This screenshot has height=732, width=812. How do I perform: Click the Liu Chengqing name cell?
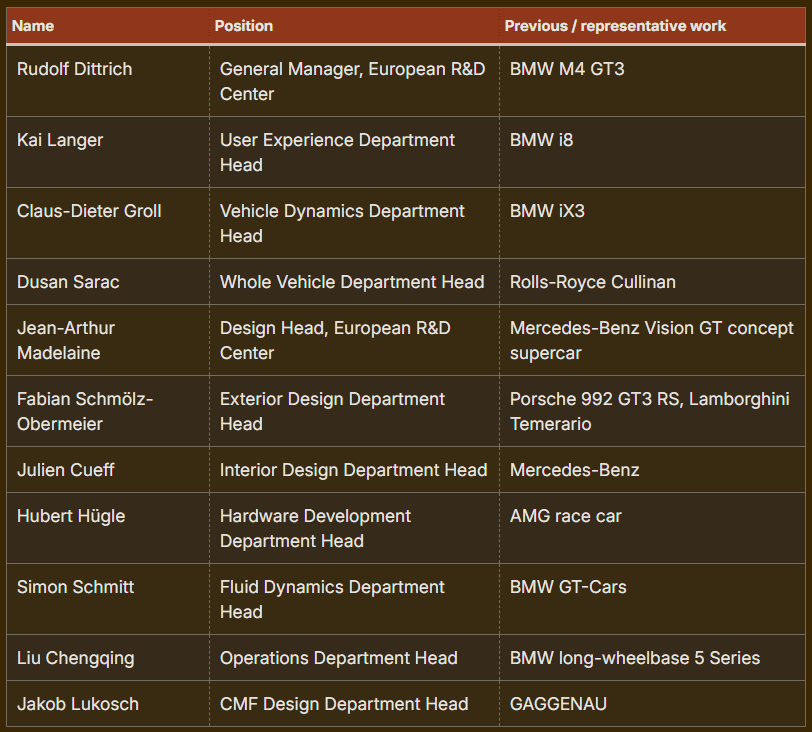[108, 657]
